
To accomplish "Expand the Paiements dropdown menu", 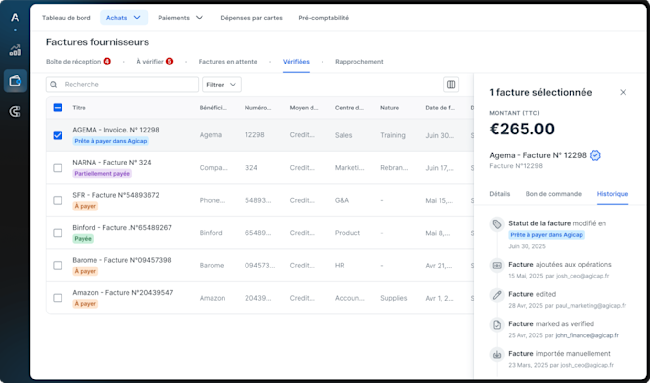I will (x=181, y=18).
